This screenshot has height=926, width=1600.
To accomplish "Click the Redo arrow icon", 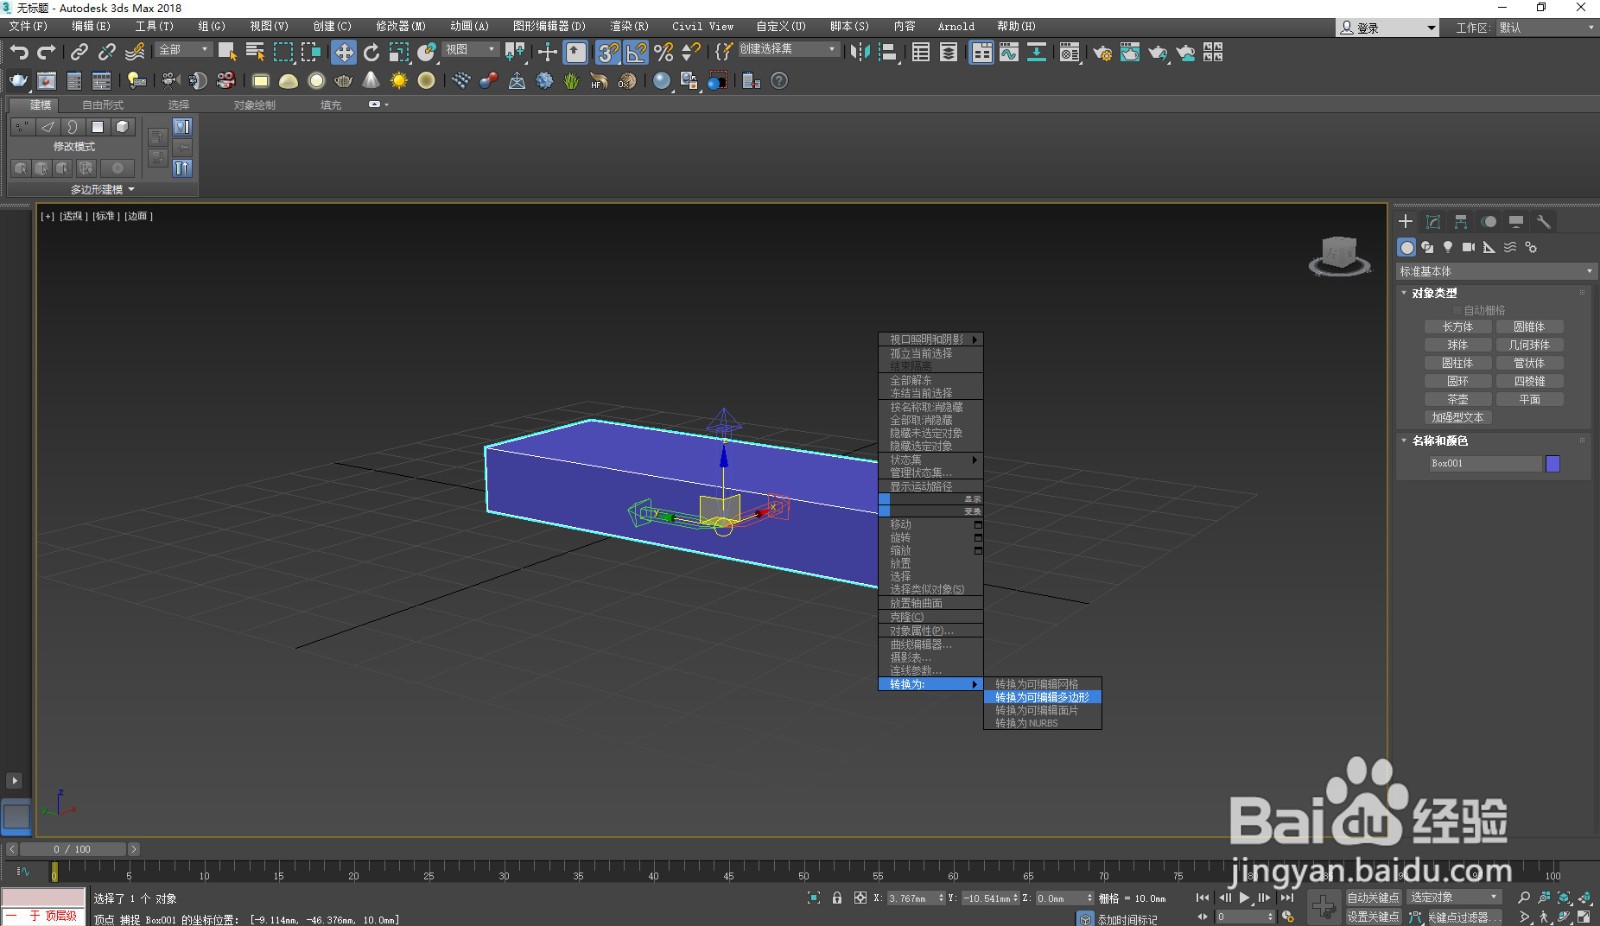I will point(46,52).
